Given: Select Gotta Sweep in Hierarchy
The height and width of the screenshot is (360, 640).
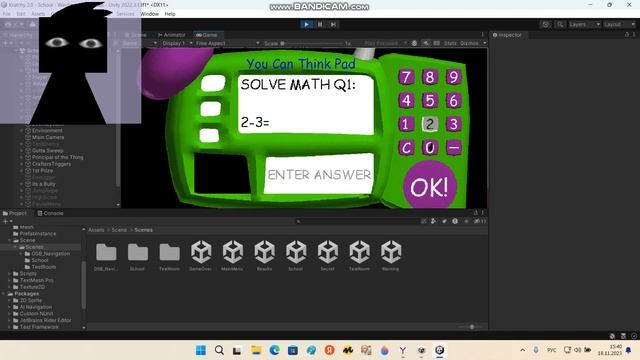Looking at the screenshot, I should point(48,151).
